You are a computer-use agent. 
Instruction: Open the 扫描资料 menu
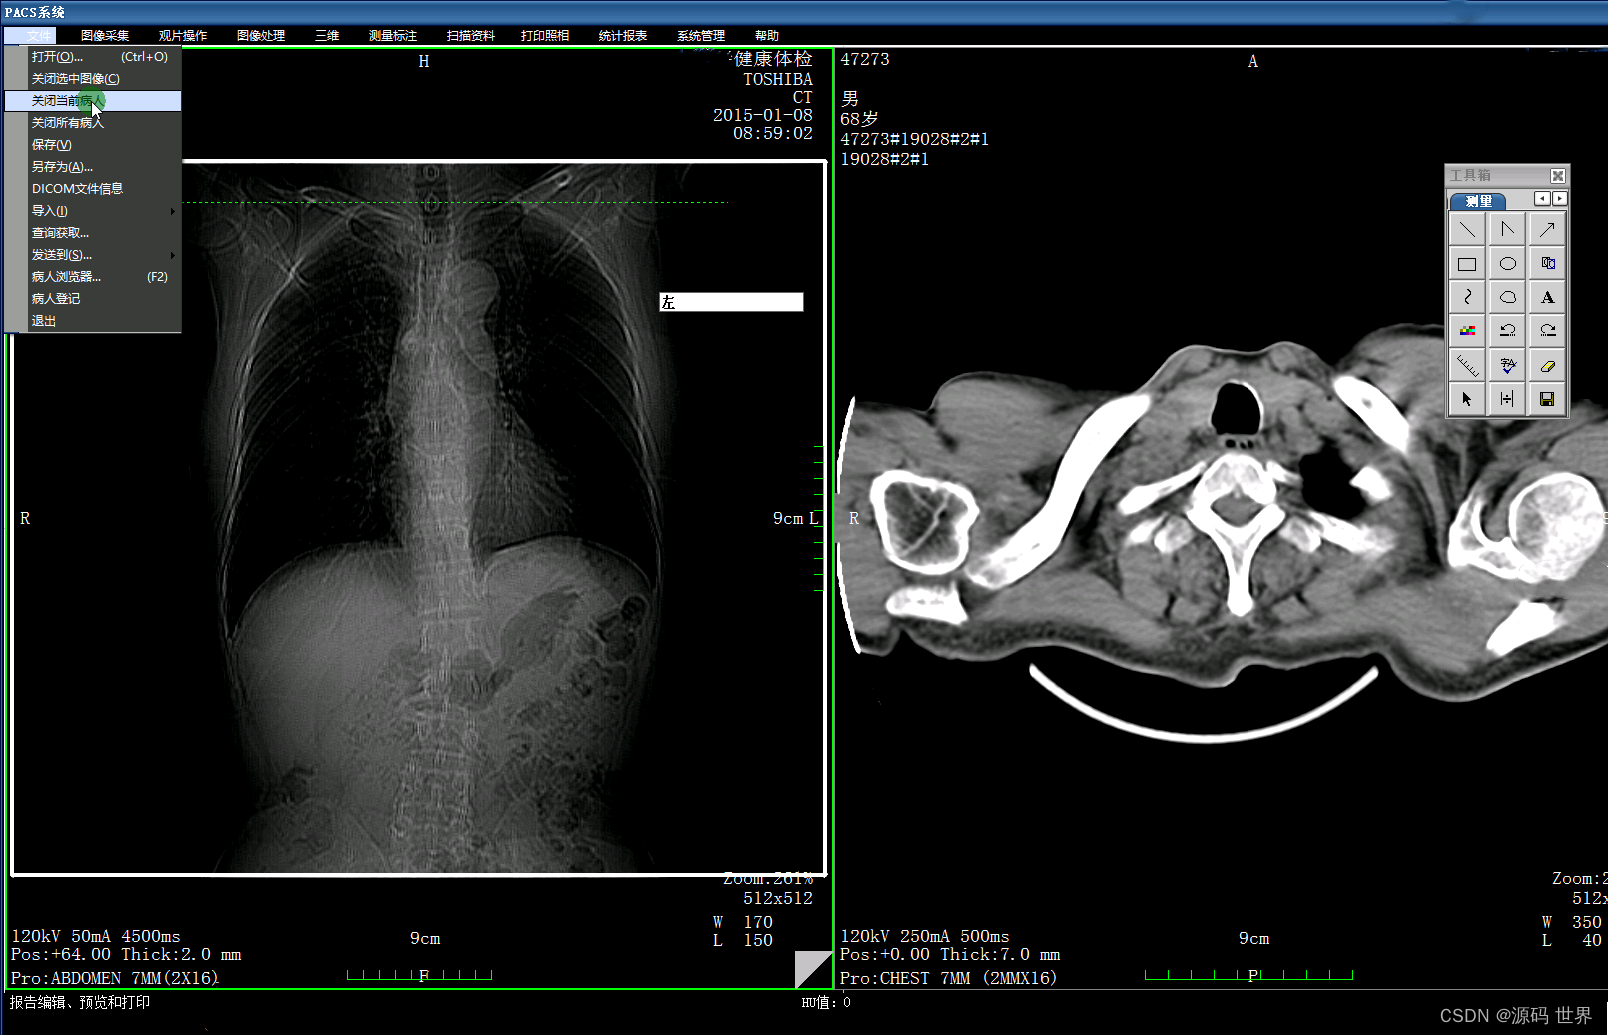[471, 36]
